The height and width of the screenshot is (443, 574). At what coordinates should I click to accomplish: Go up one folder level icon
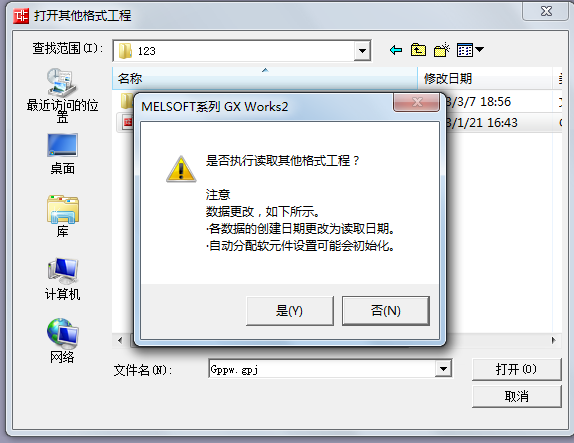point(418,50)
